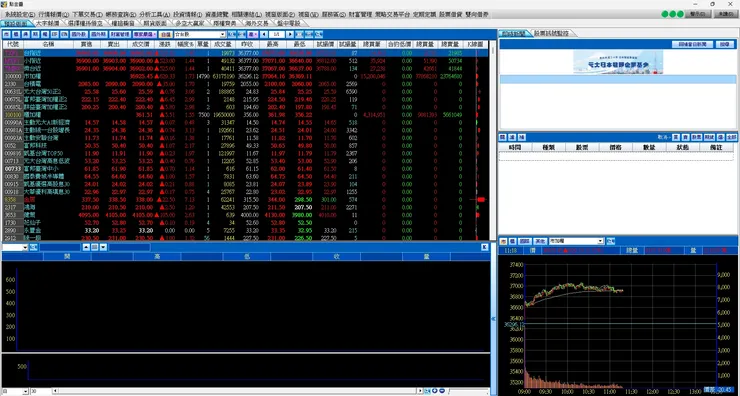Screen dimensions: 740x396
Task: Click the 買 cancel-buy button
Action: click(x=676, y=137)
